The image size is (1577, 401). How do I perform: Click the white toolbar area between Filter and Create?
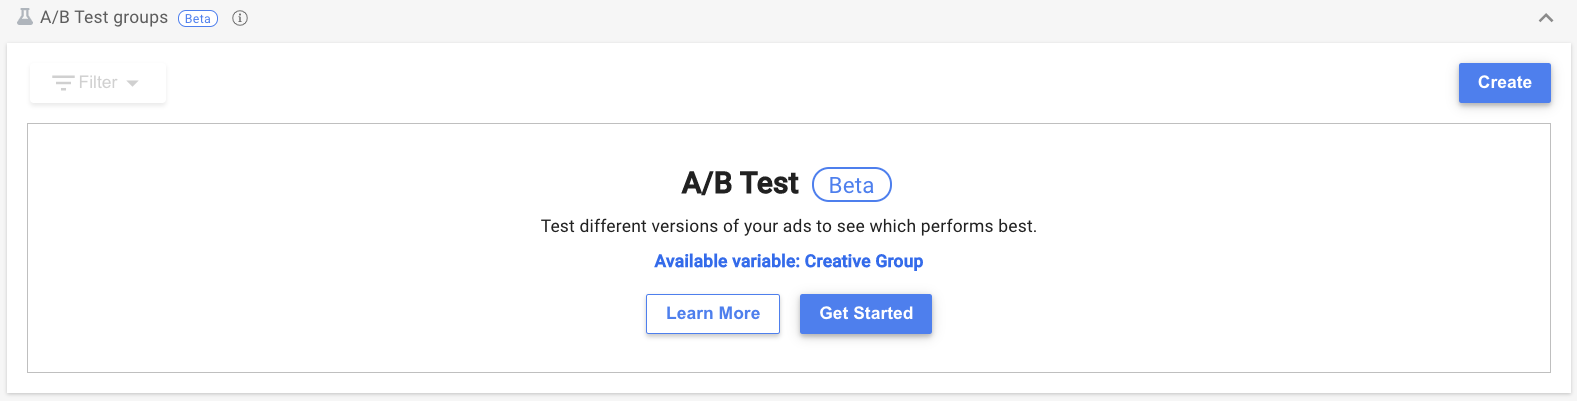800,83
